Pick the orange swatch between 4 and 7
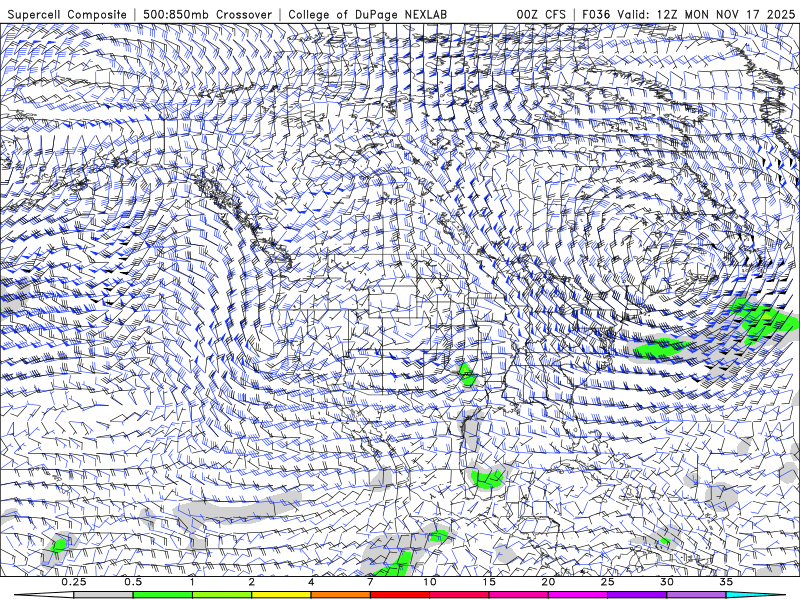Viewport: 800px width, 600px height. 340,595
